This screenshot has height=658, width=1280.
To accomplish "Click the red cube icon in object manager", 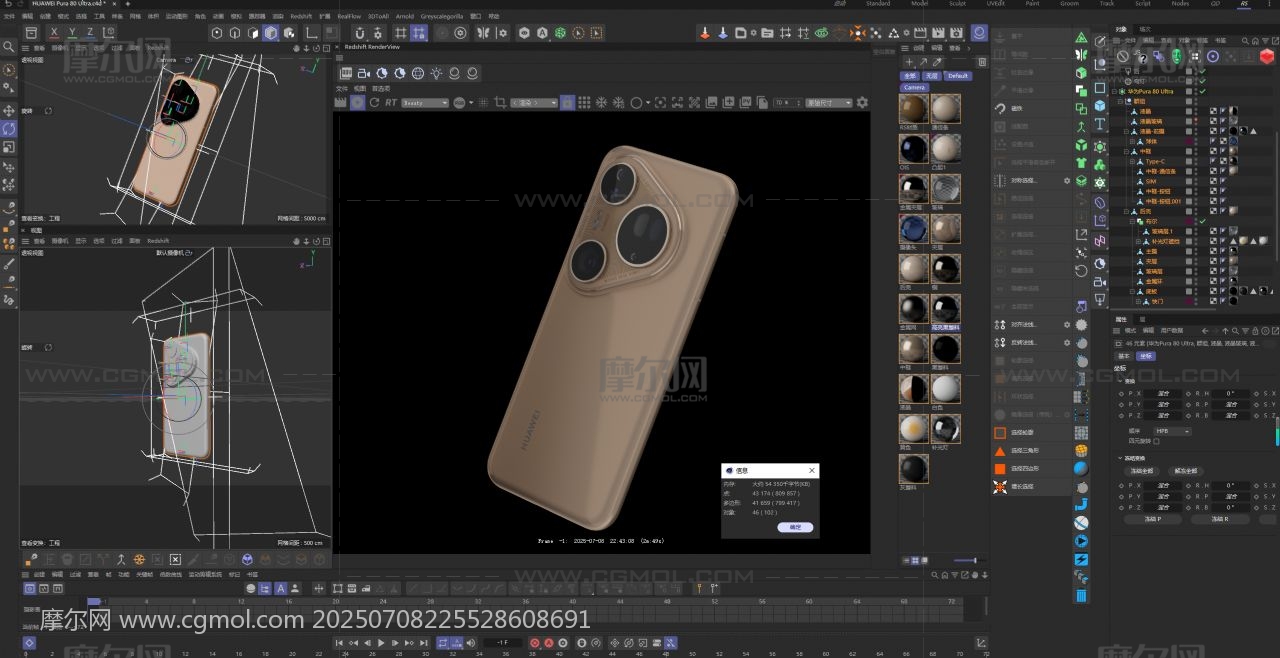I will pyautogui.click(x=1267, y=57).
